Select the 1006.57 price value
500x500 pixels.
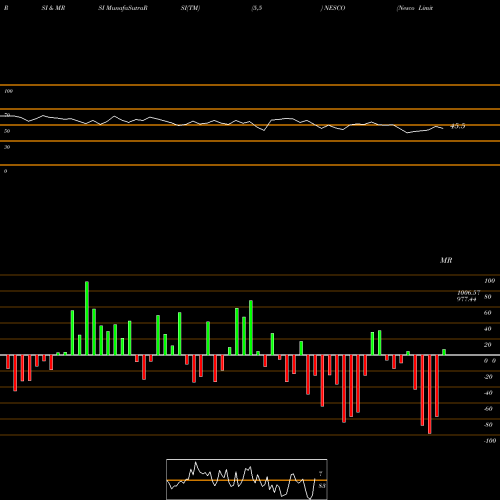click(x=469, y=293)
